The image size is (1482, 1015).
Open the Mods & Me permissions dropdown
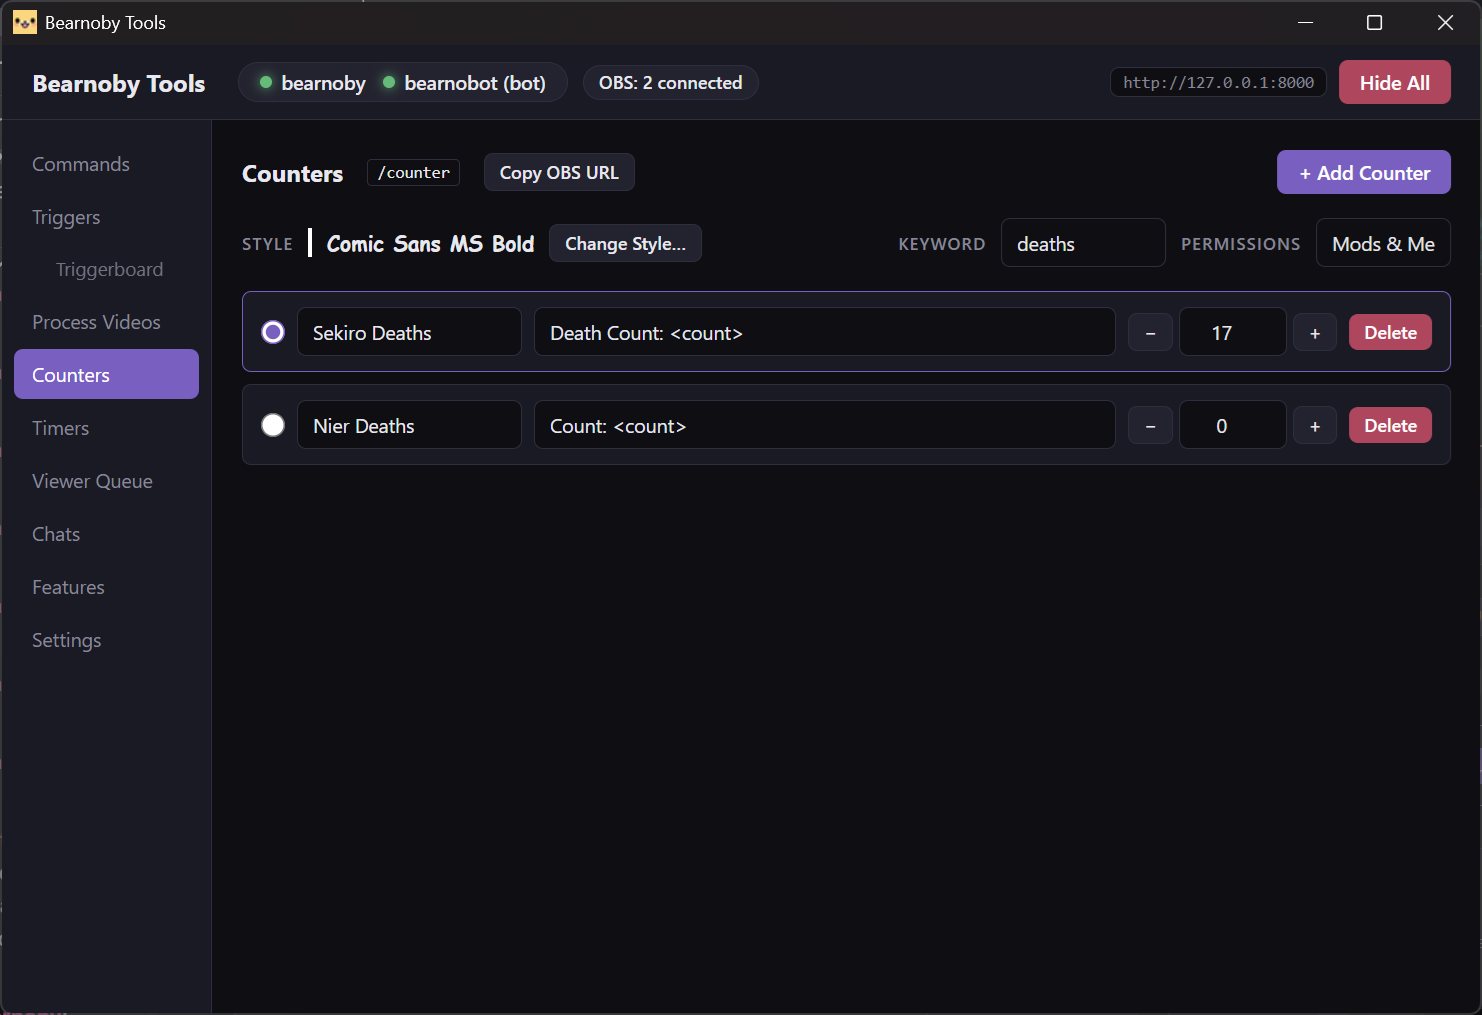1383,243
